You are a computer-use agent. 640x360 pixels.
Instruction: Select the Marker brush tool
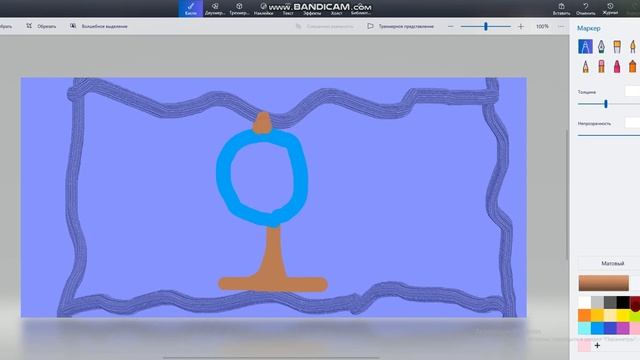(585, 47)
